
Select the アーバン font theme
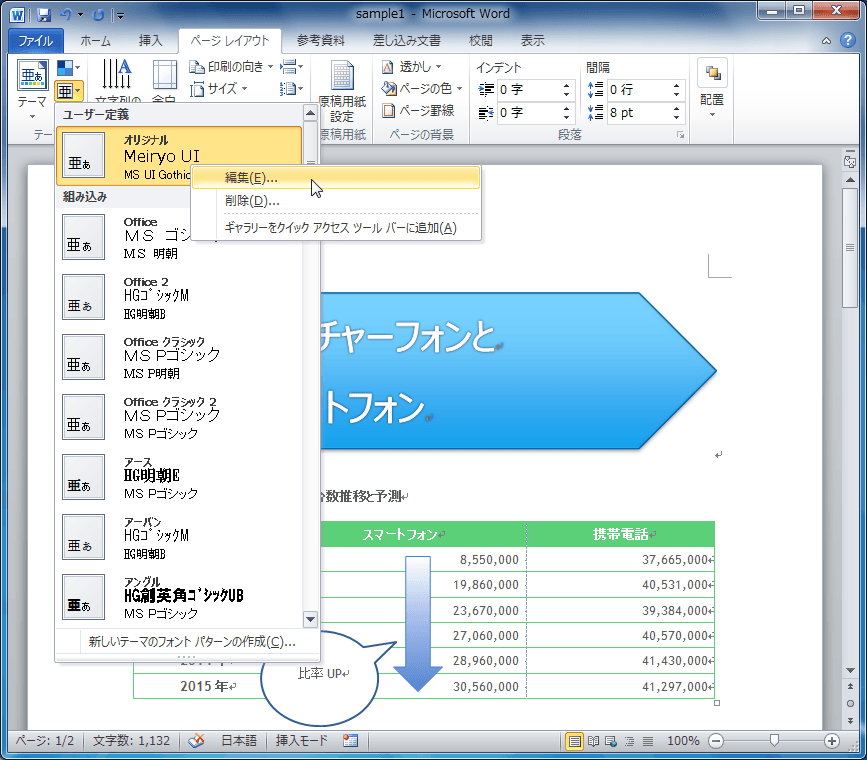(179, 538)
